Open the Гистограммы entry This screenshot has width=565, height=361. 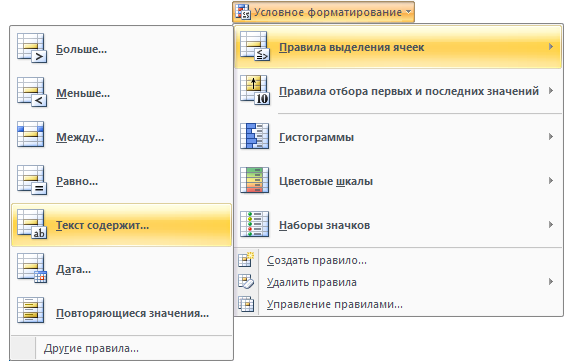coord(398,137)
